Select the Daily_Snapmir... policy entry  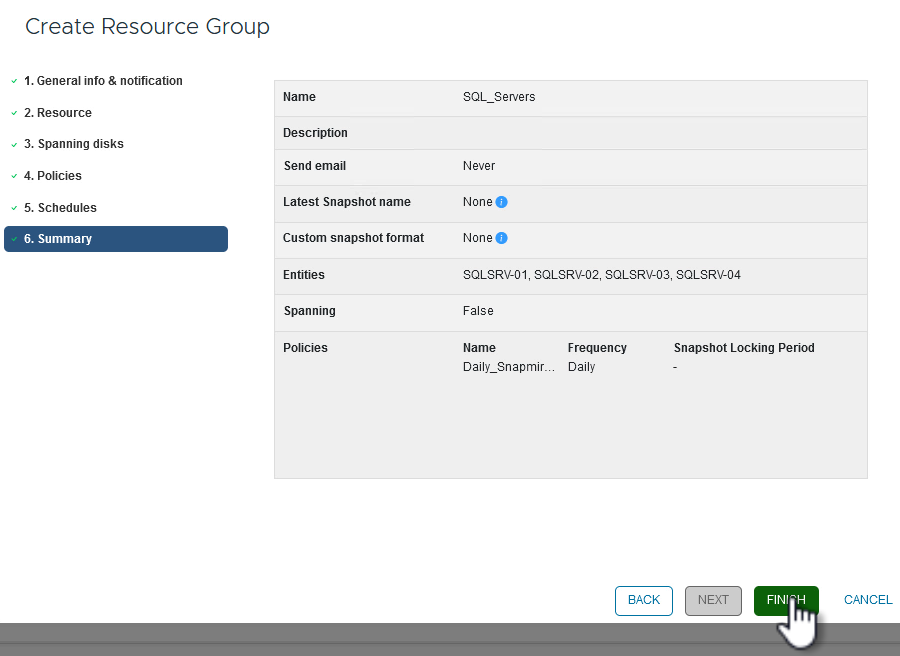[509, 367]
